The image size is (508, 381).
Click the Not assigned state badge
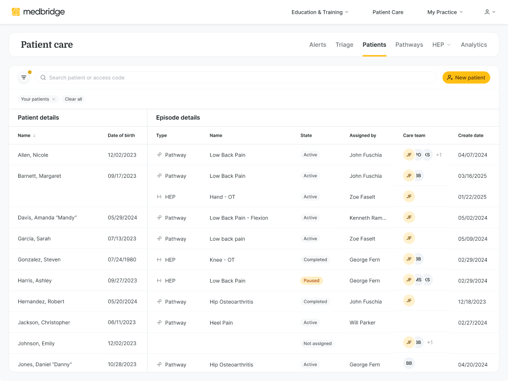tap(317, 343)
